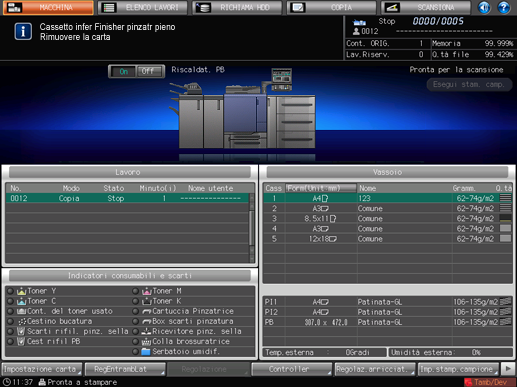Click tray 1 paper level indicator
Screen dimensions: 517x387
[506, 198]
